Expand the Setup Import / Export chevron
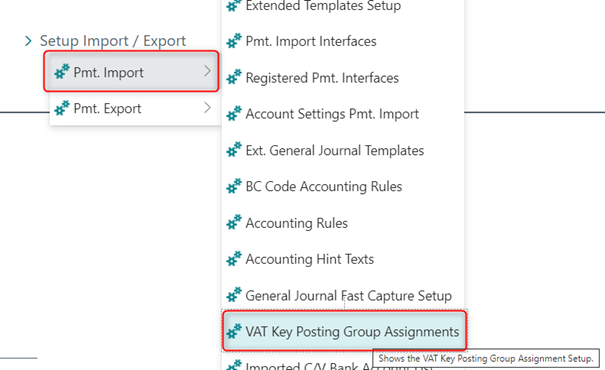This screenshot has height=370, width=605. click(x=28, y=41)
